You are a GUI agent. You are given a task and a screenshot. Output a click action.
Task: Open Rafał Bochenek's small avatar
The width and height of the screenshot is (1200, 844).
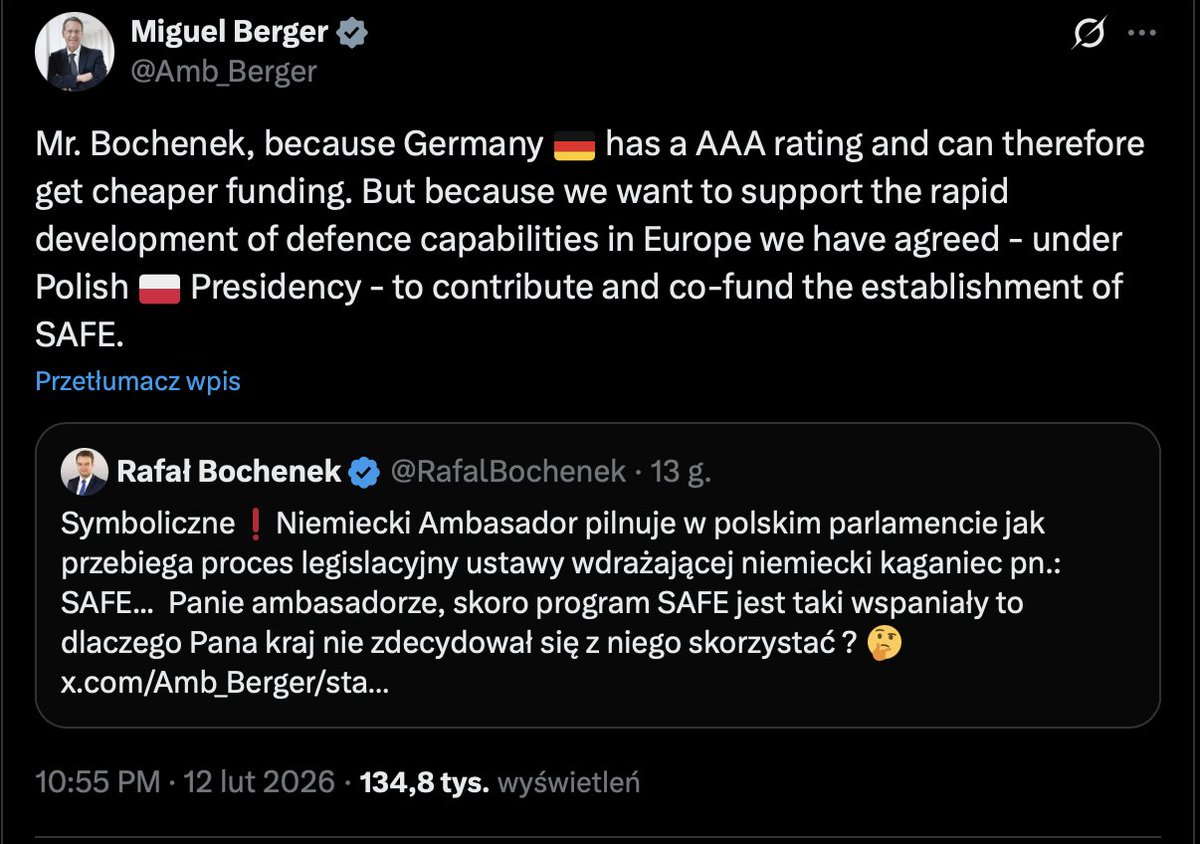click(84, 472)
